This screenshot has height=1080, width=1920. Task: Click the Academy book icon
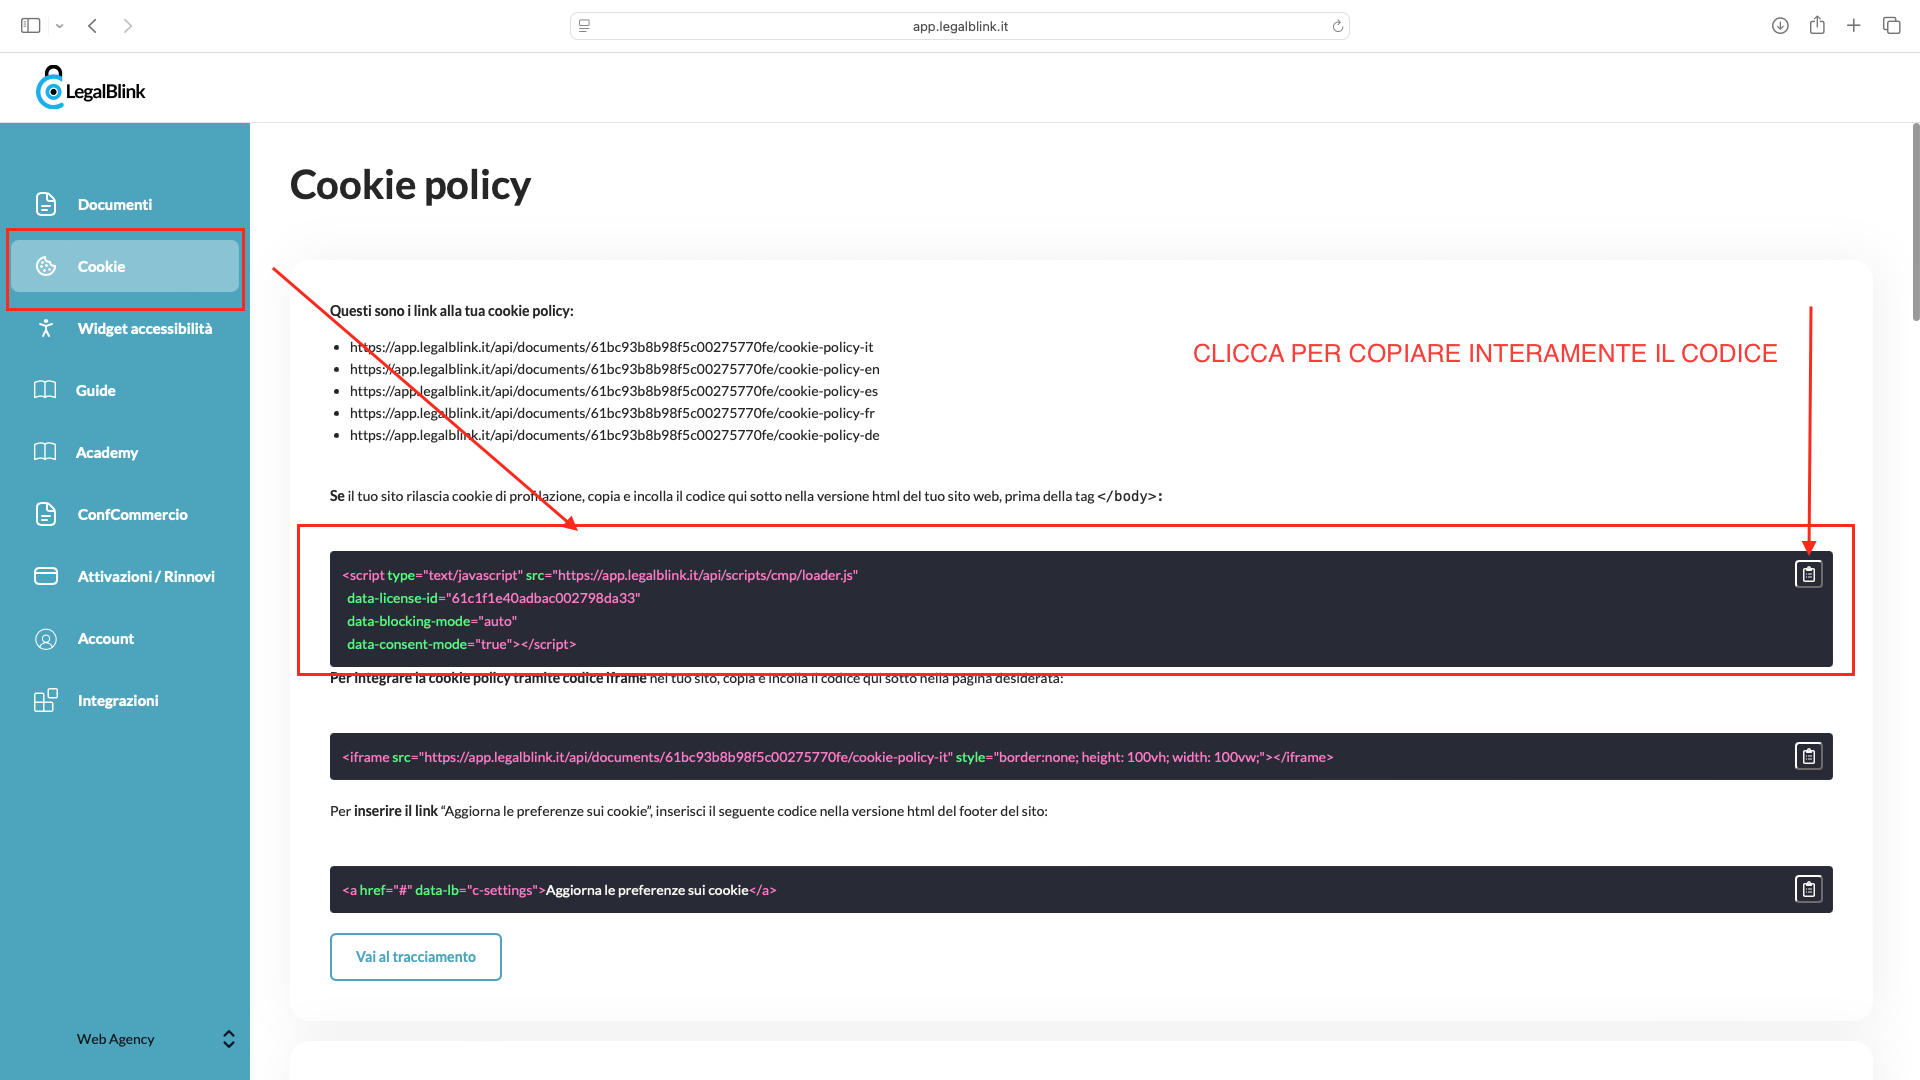[x=45, y=452]
